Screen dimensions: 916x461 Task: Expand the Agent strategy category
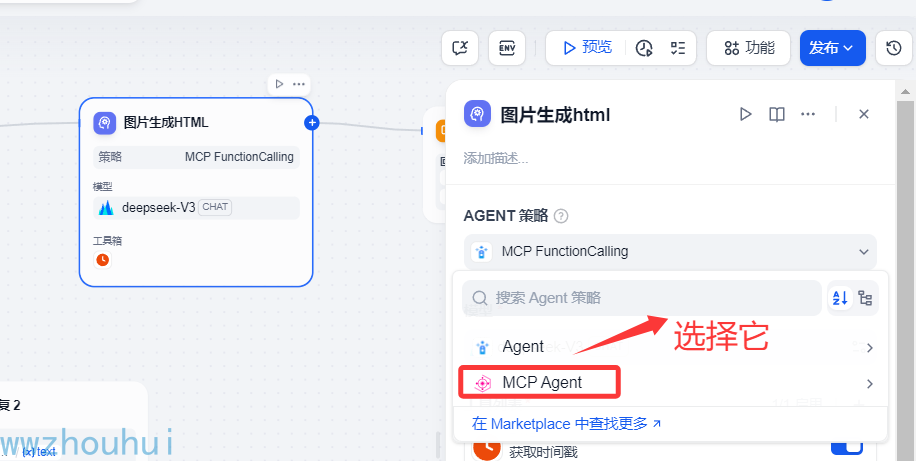(670, 347)
